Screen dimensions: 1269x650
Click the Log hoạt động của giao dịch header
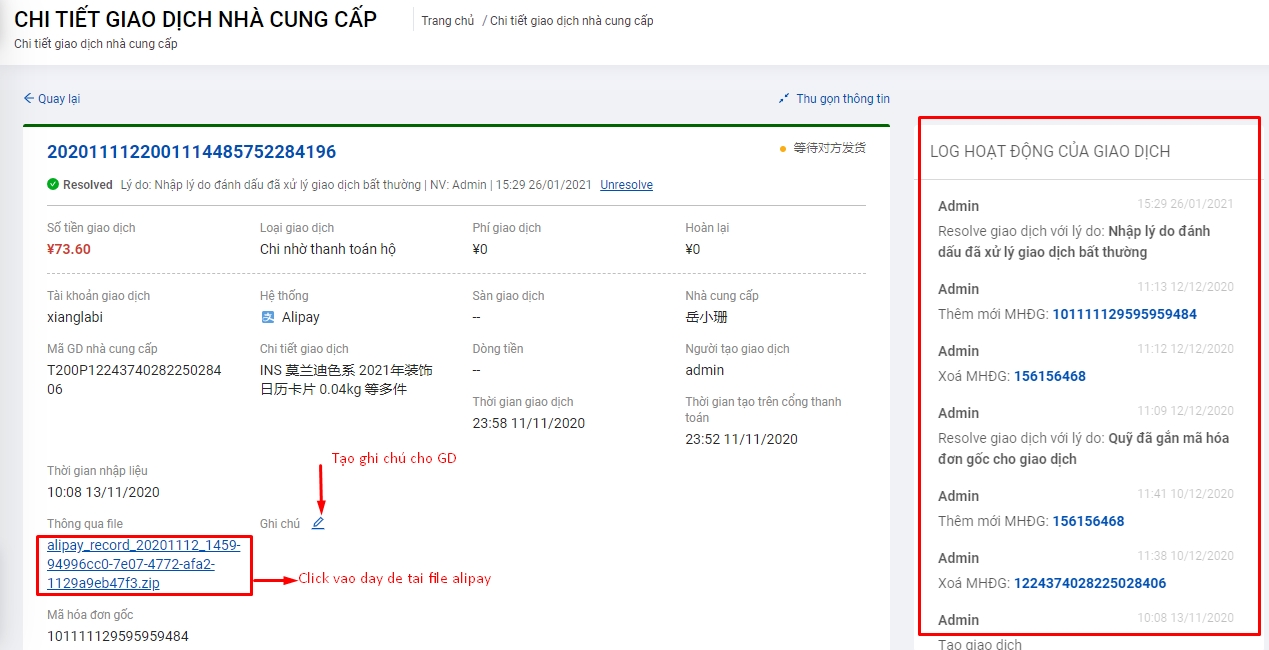point(1049,151)
